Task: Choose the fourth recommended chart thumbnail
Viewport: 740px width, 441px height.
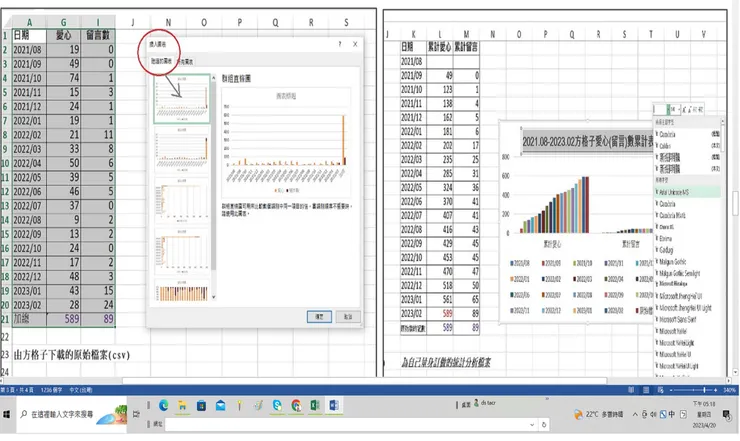Action: 182,252
